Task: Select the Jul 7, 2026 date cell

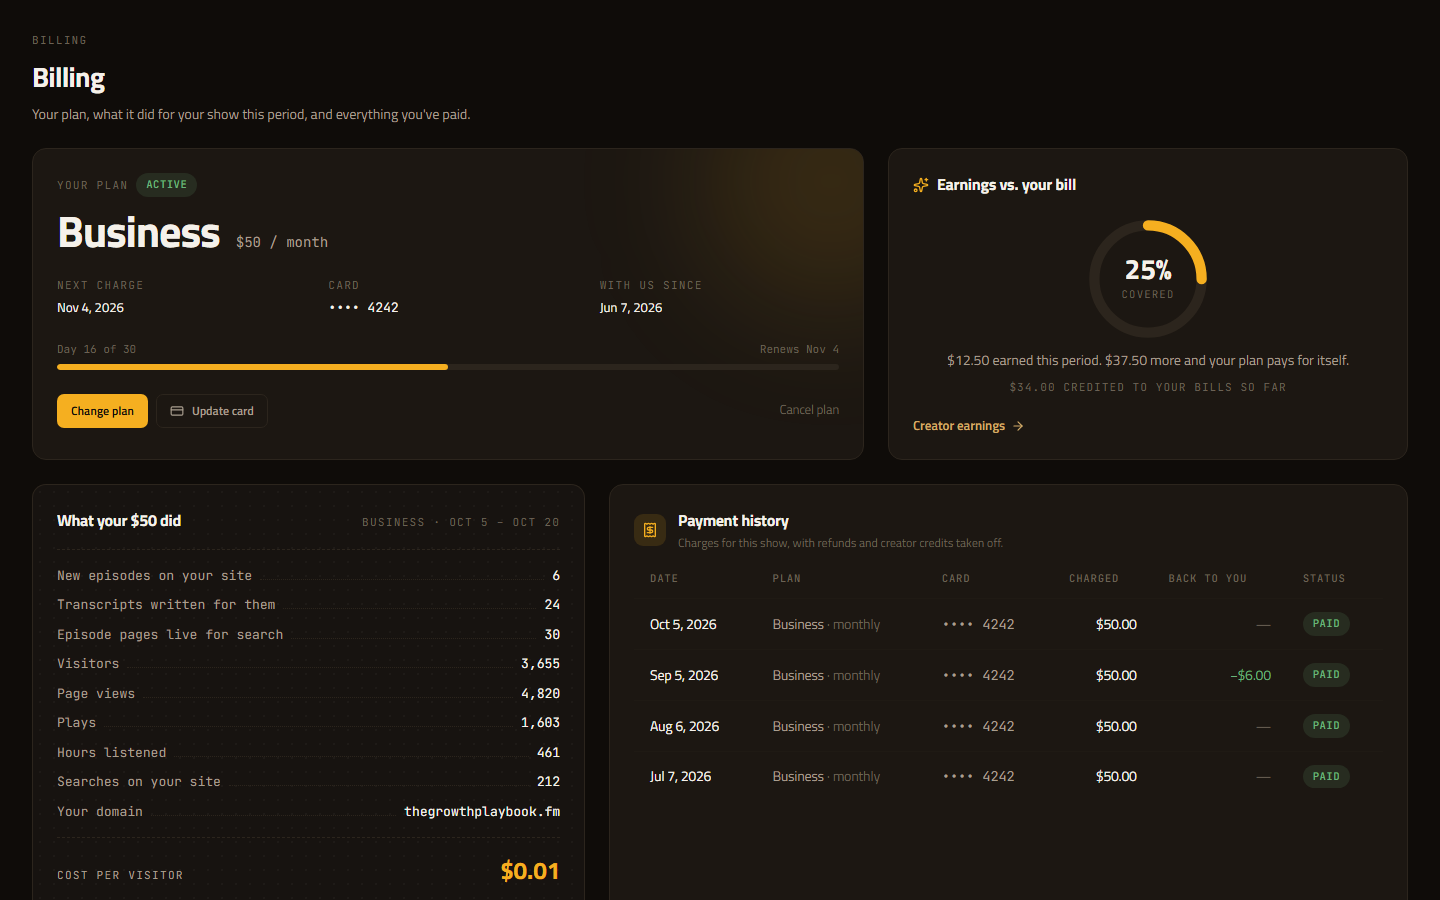Action: [681, 777]
